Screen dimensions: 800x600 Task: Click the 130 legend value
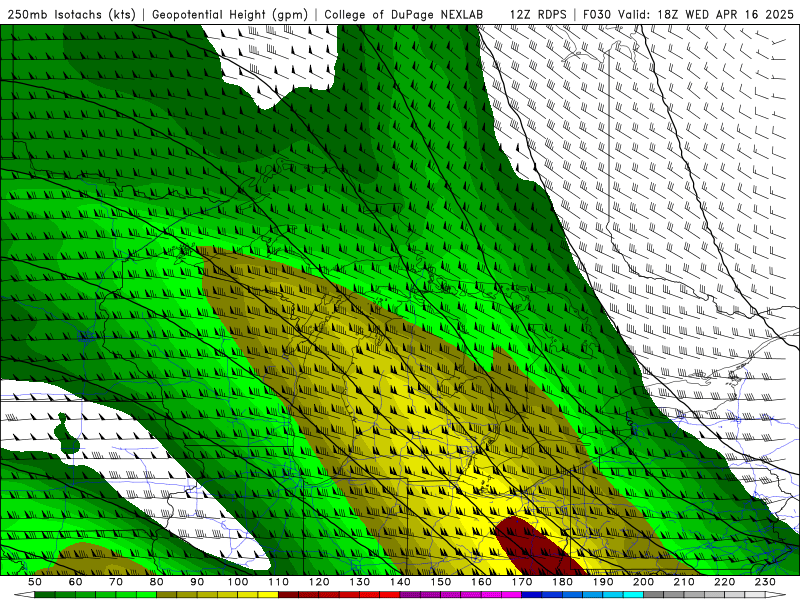pos(360,582)
